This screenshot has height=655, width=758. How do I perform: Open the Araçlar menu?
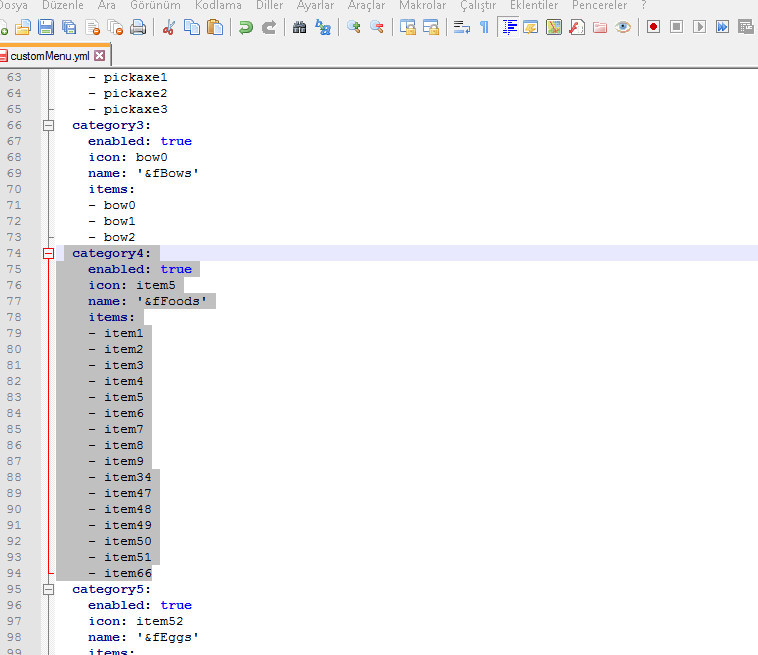pyautogui.click(x=366, y=5)
